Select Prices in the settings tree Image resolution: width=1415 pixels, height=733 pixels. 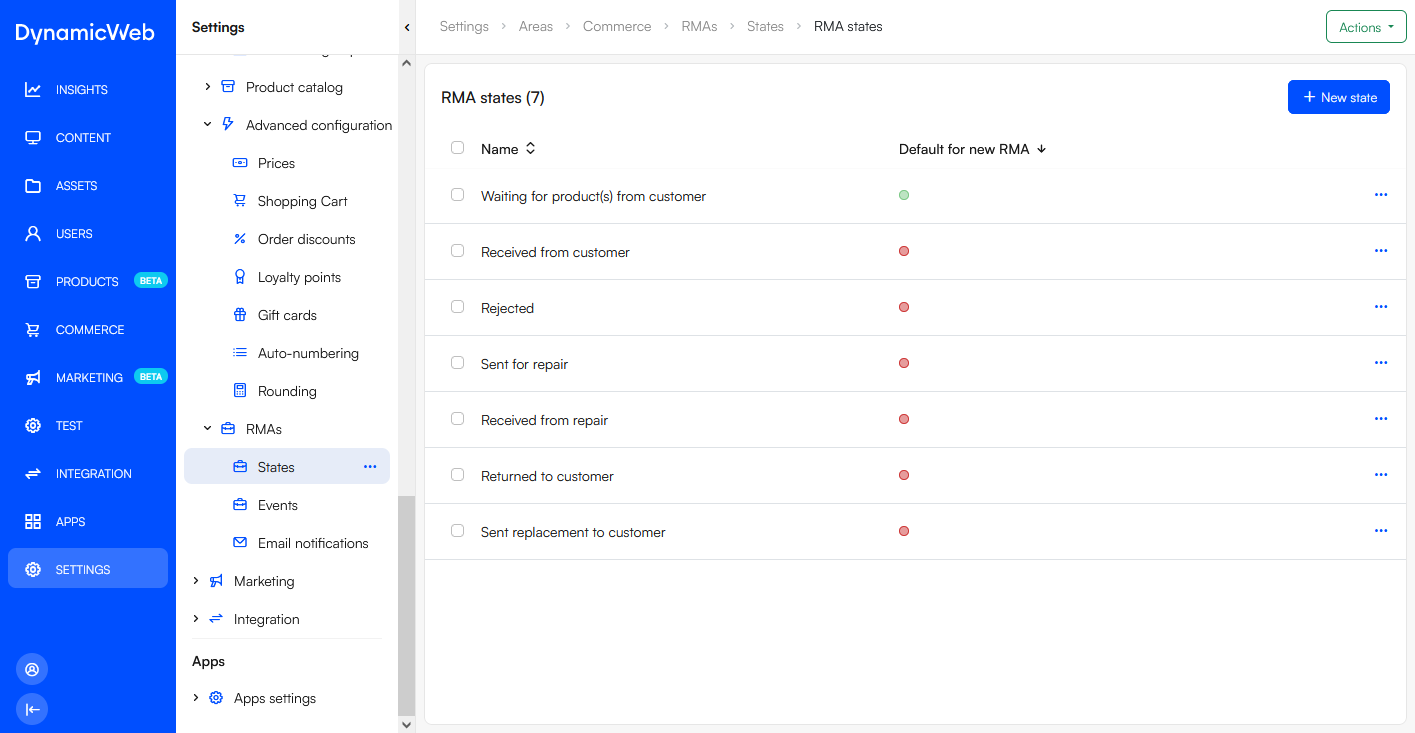(276, 163)
